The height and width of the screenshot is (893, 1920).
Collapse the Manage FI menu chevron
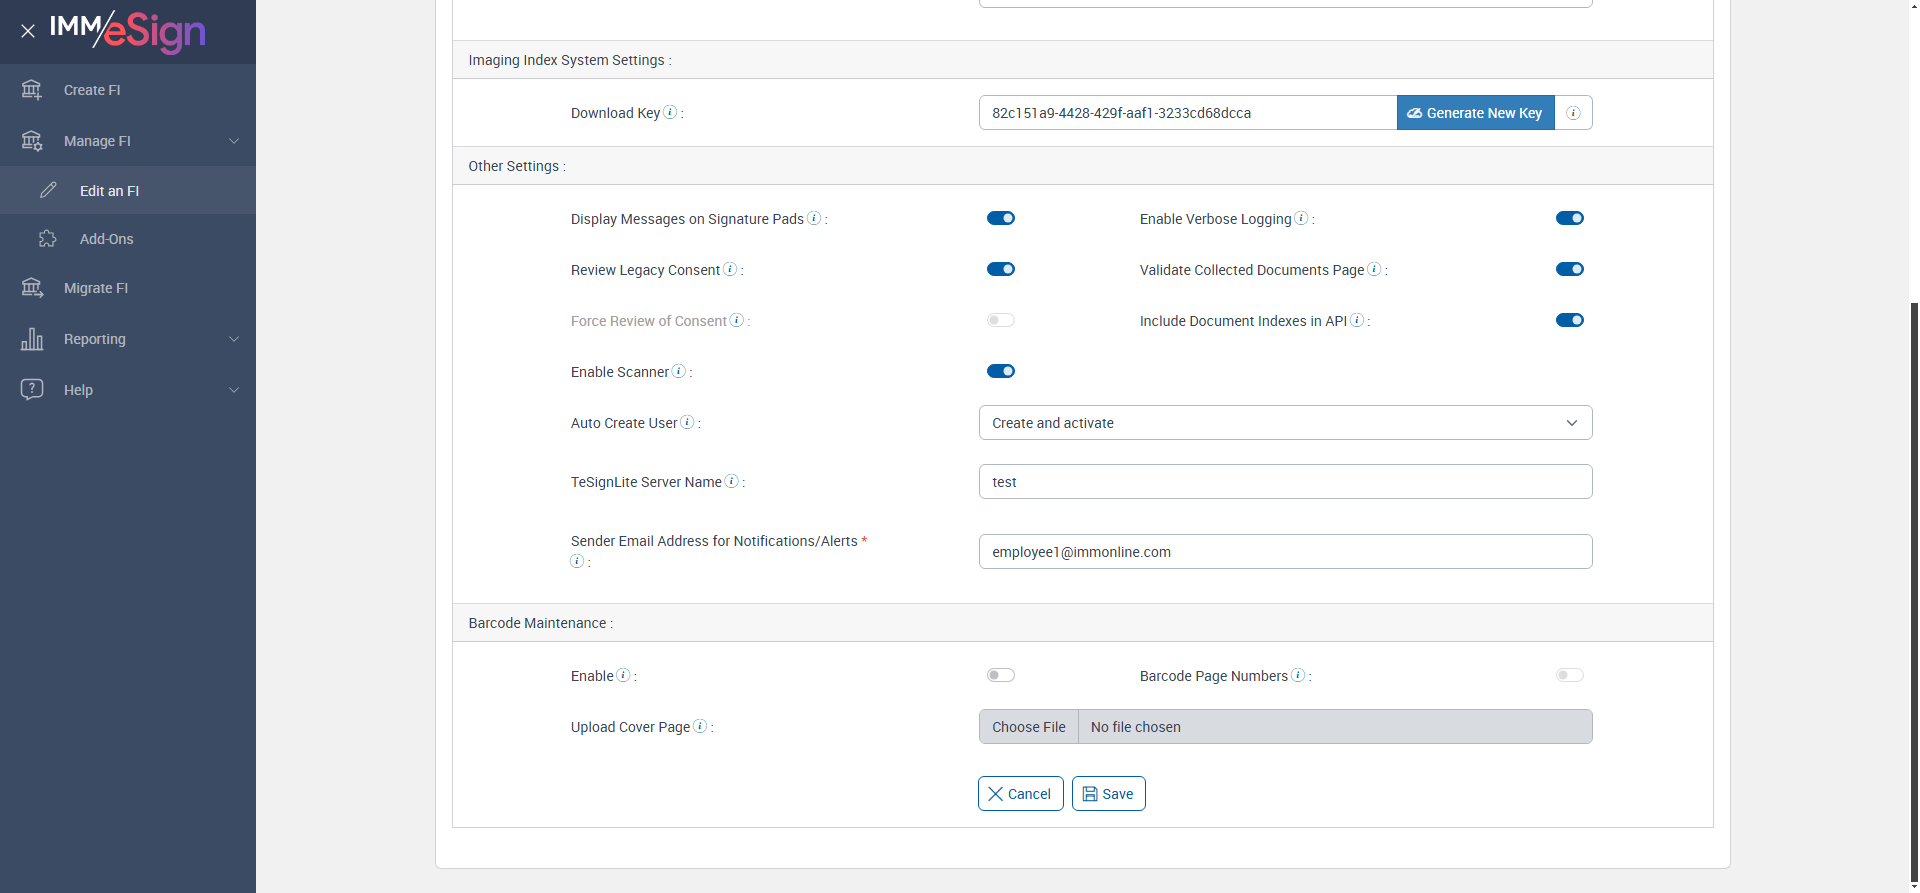tap(234, 141)
